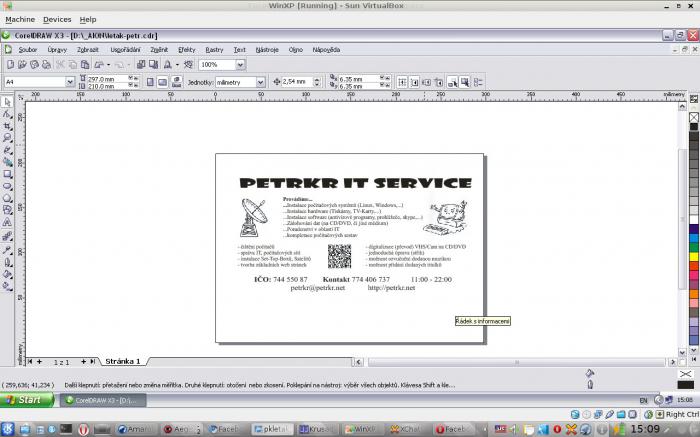The height and width of the screenshot is (437, 700).
Task: Select the Freehand drawing tool
Action: pos(7,150)
